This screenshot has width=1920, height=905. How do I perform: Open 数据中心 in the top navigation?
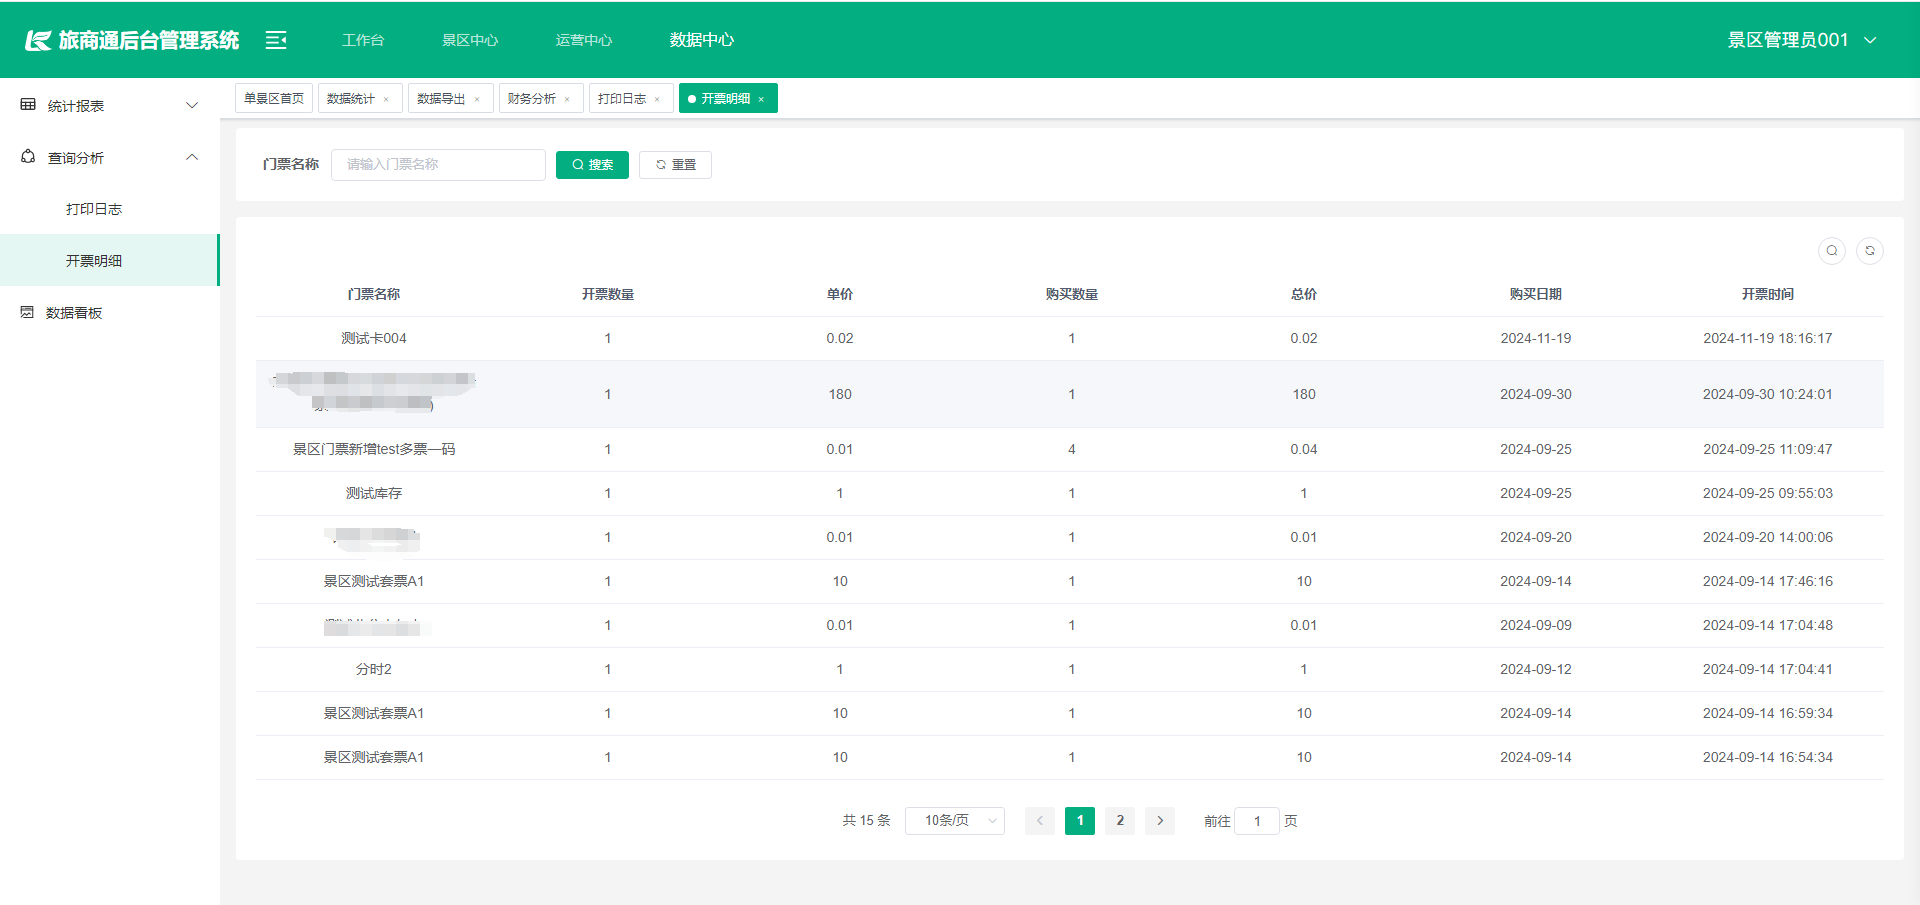coord(702,40)
